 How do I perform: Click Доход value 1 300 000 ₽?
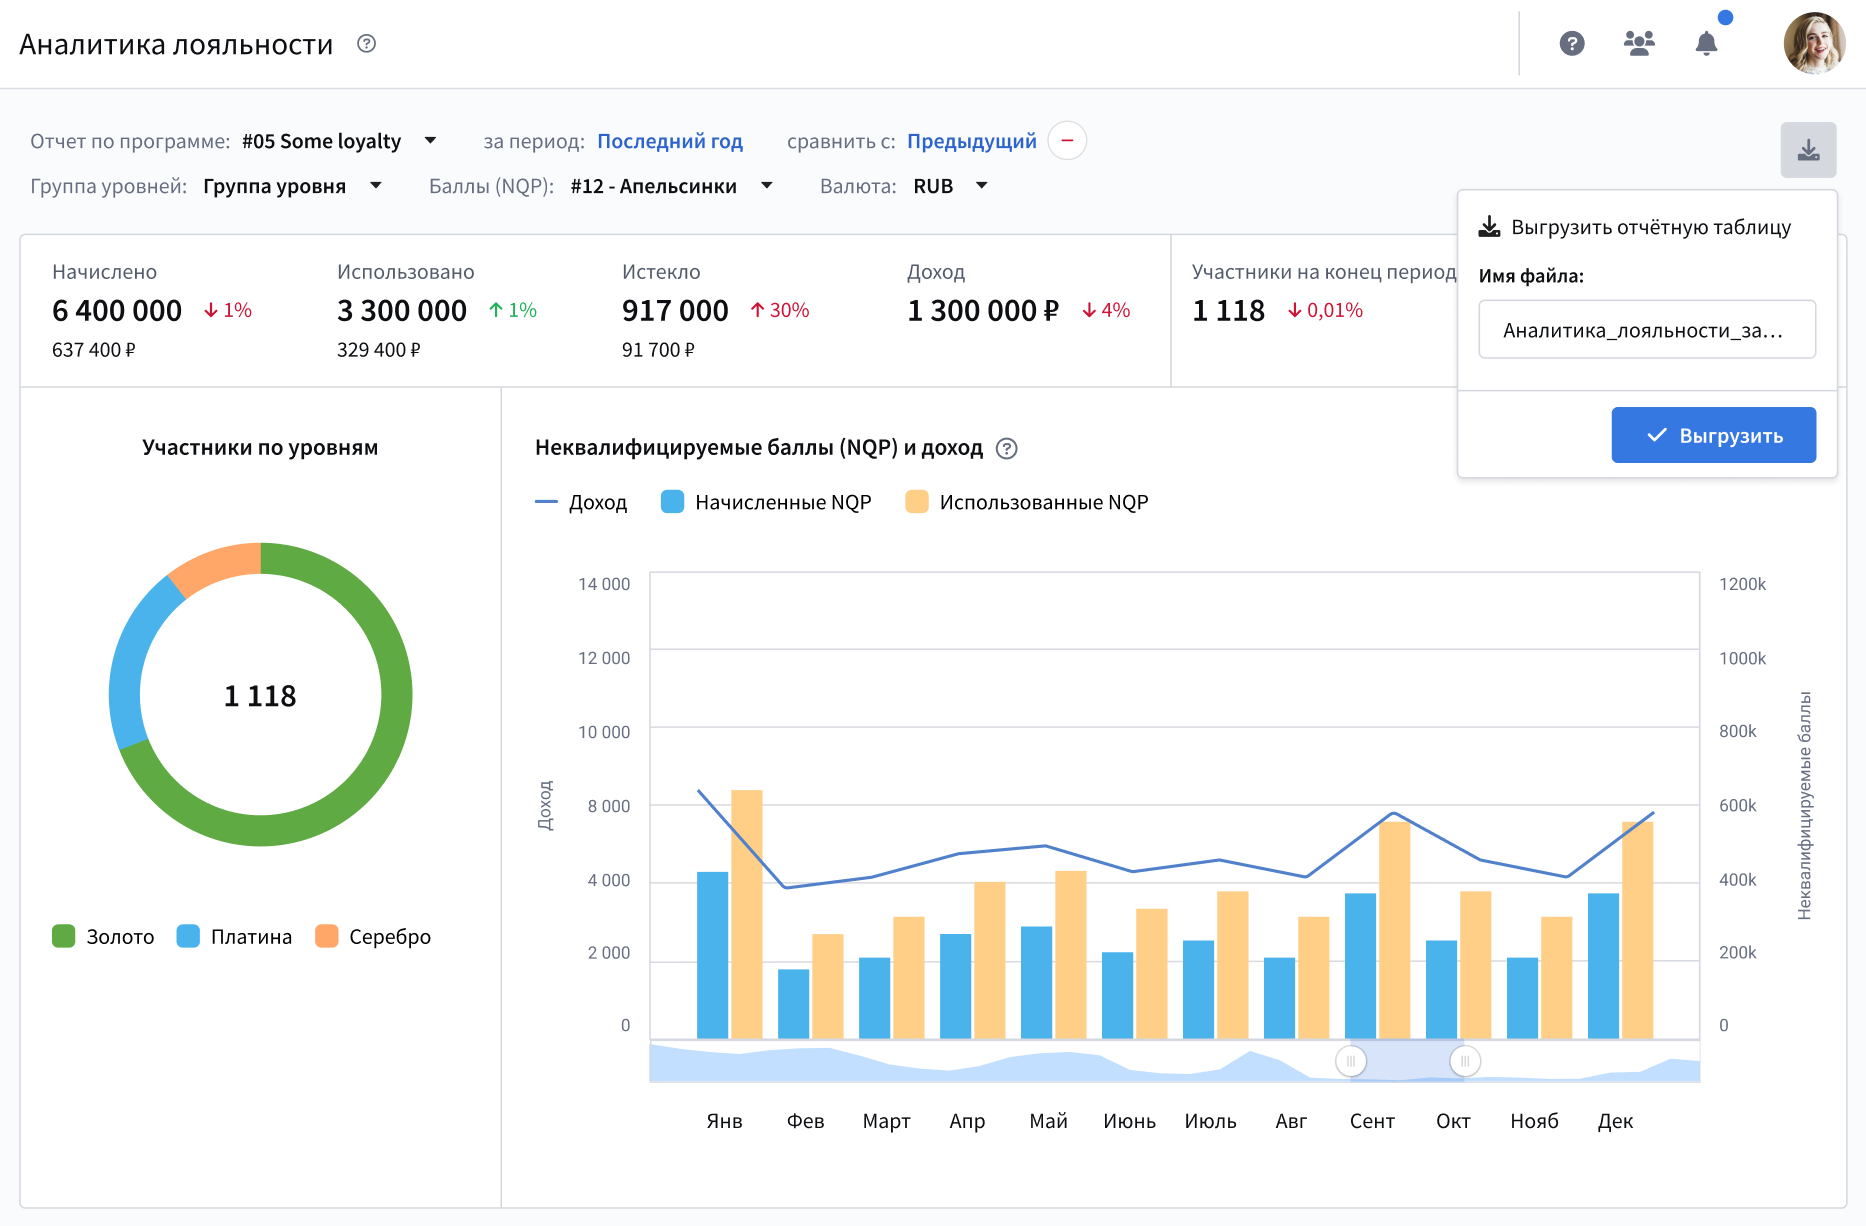983,311
